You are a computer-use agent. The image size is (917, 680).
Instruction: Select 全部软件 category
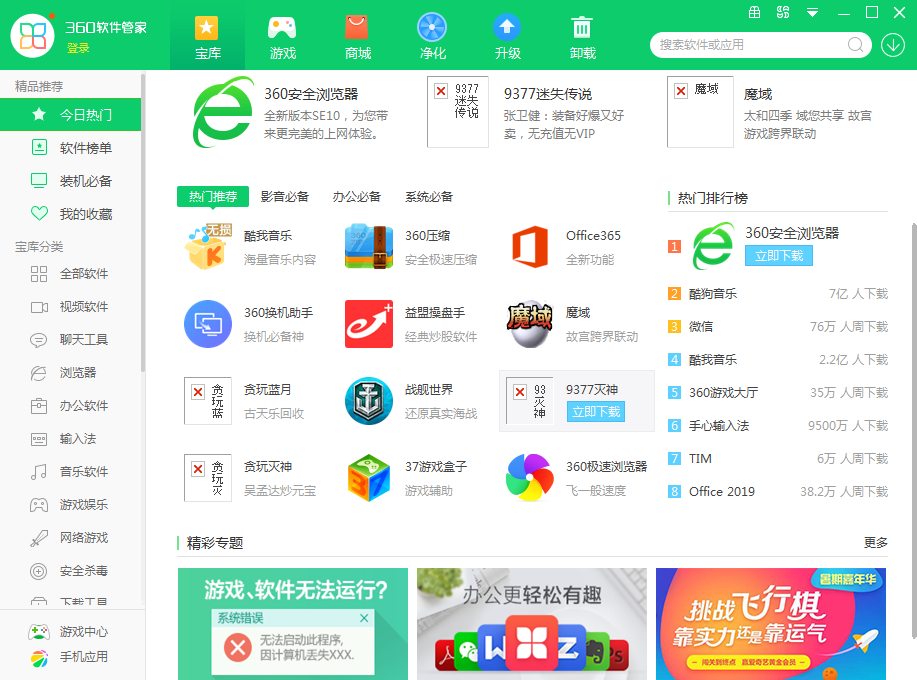click(x=71, y=274)
